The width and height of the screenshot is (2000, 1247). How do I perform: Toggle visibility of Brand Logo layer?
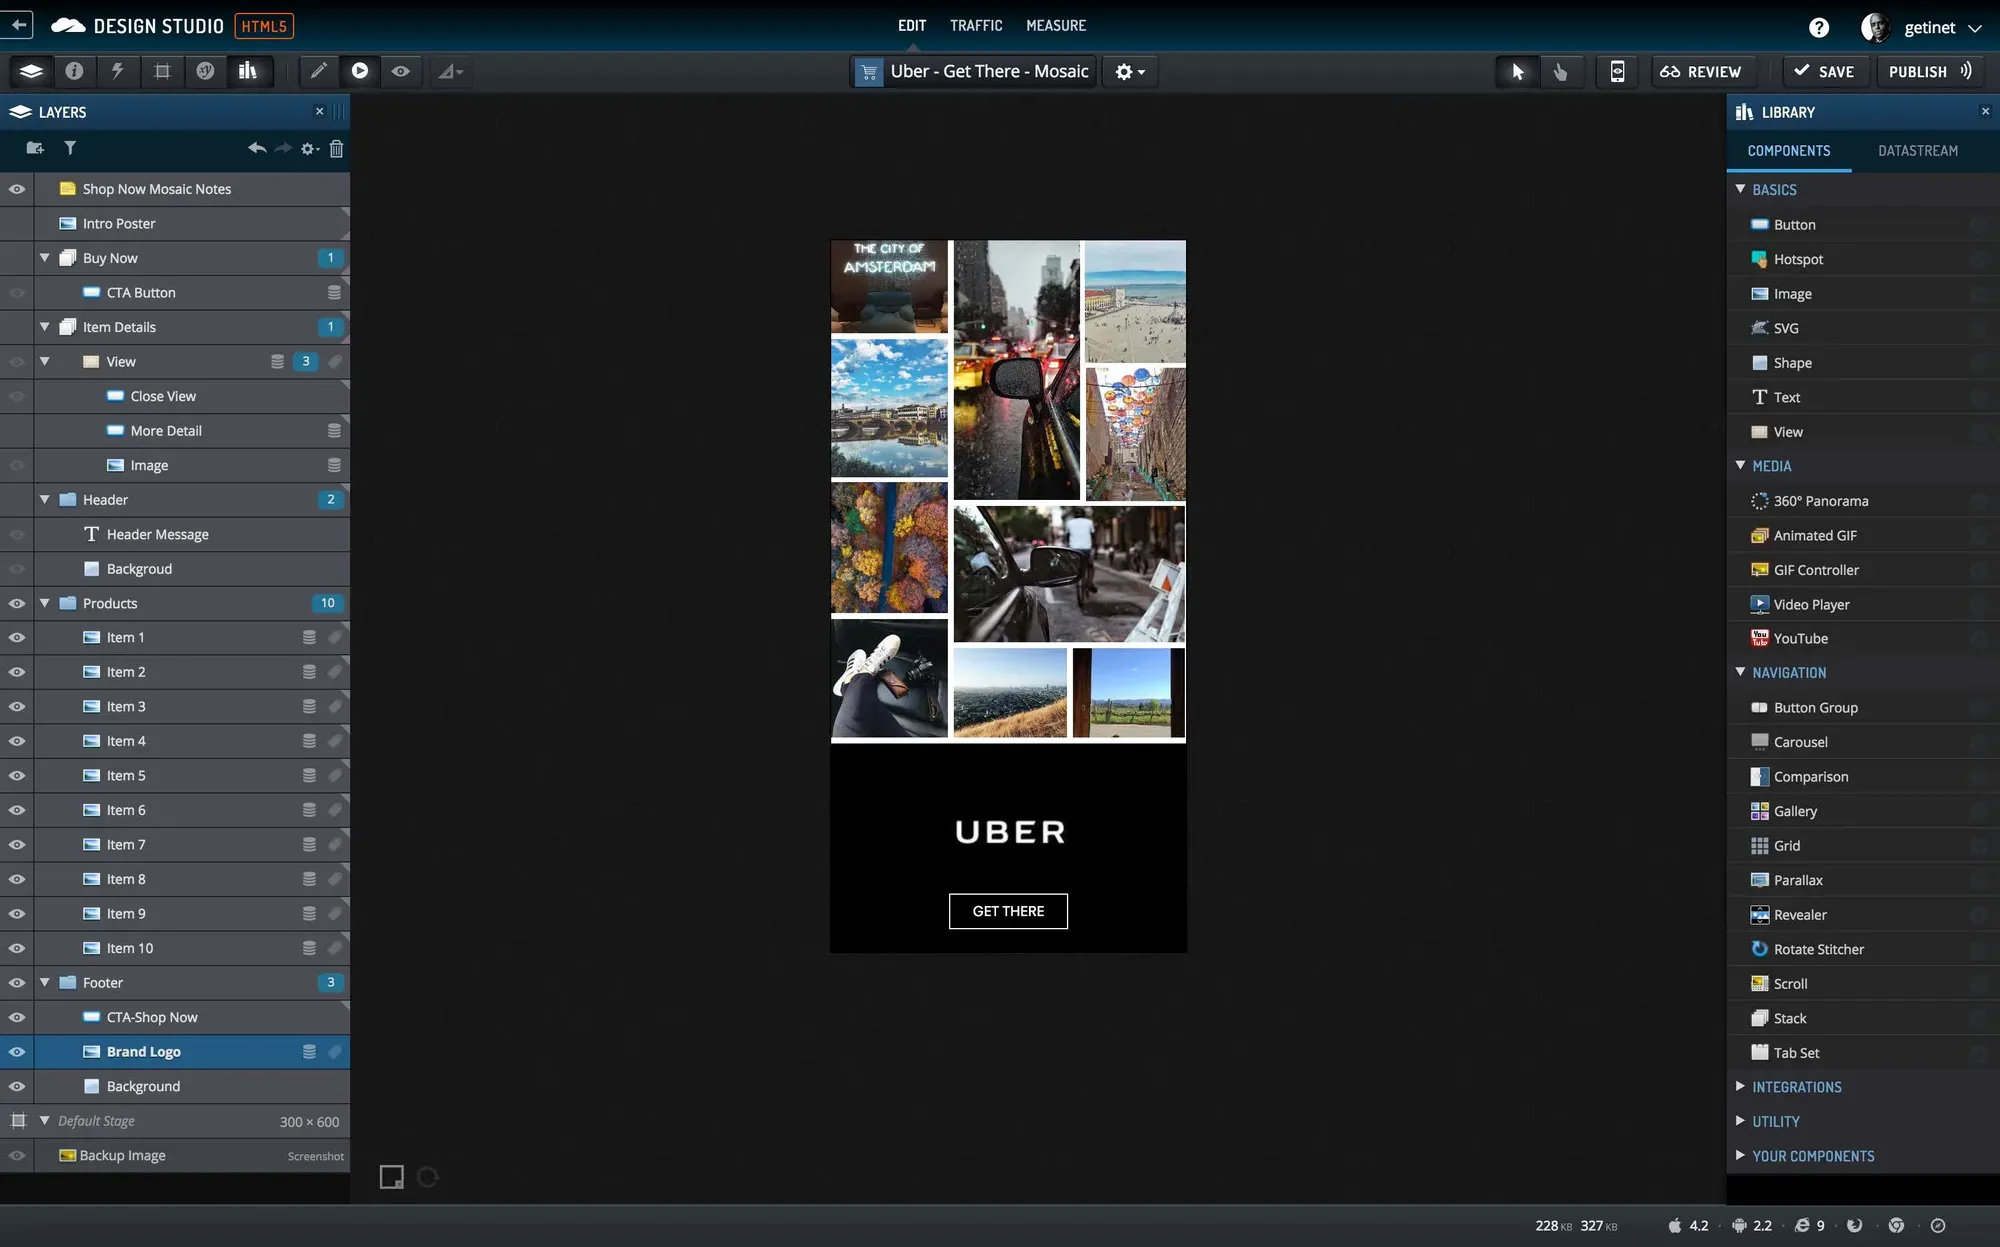17,1052
